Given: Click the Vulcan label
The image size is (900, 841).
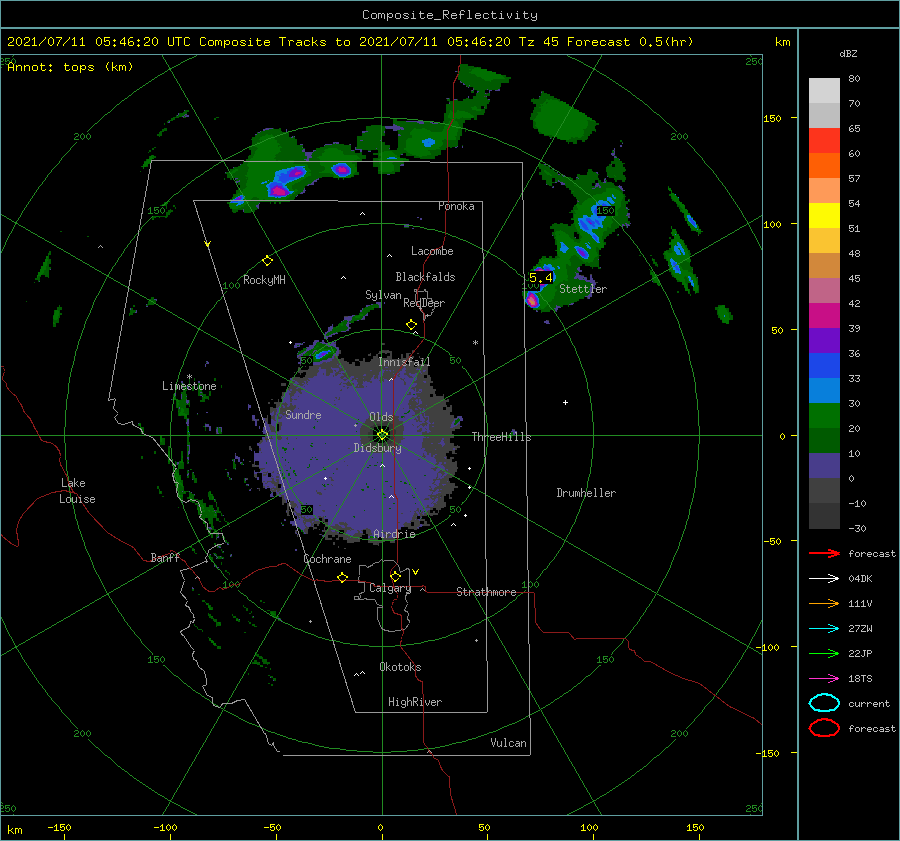Looking at the screenshot, I should tap(509, 743).
